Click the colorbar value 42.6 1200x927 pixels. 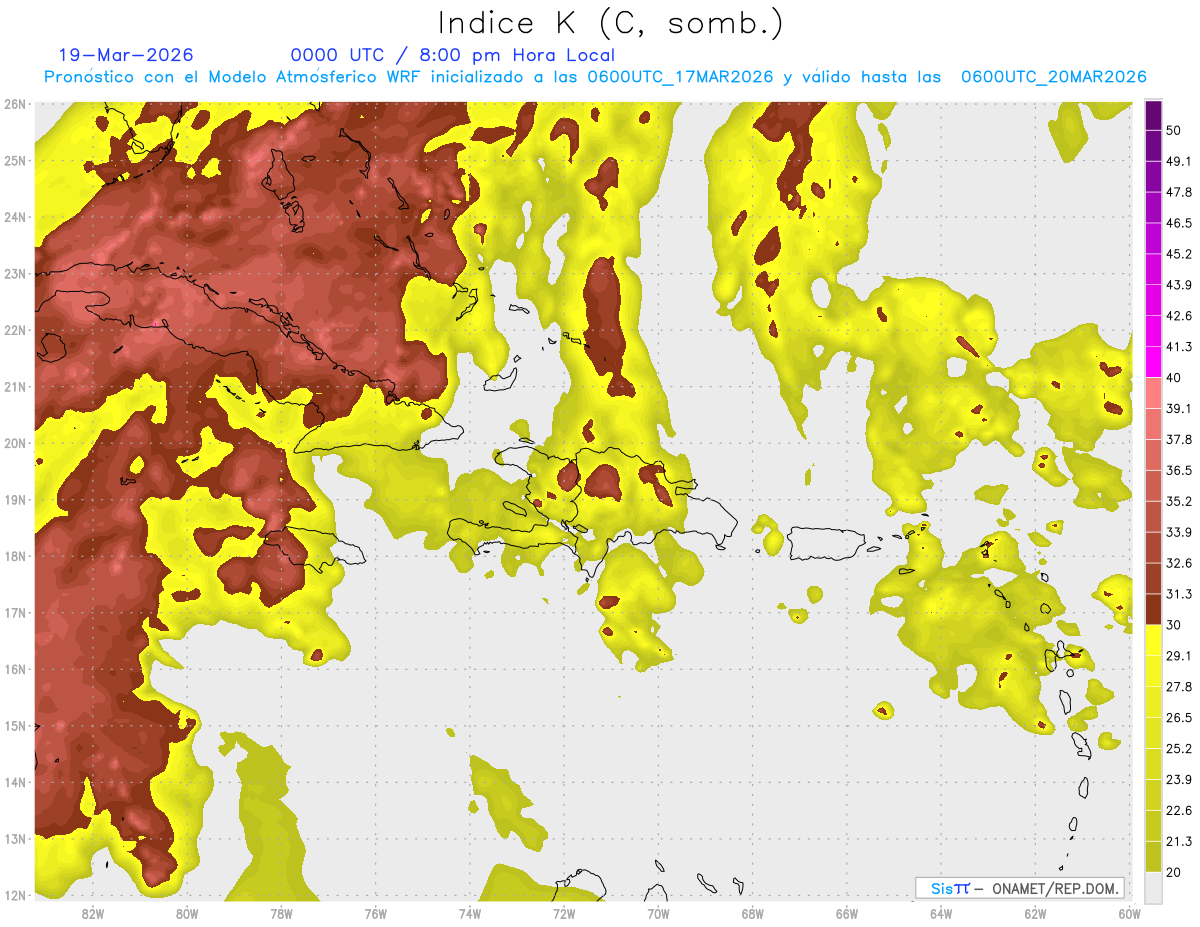point(1179,316)
